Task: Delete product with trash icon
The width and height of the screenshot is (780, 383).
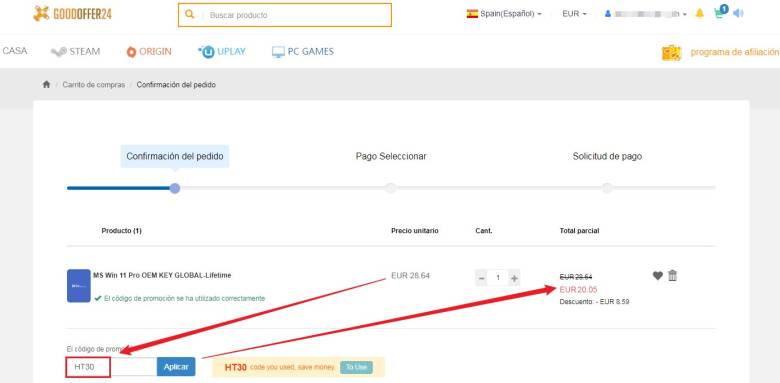Action: pos(673,275)
